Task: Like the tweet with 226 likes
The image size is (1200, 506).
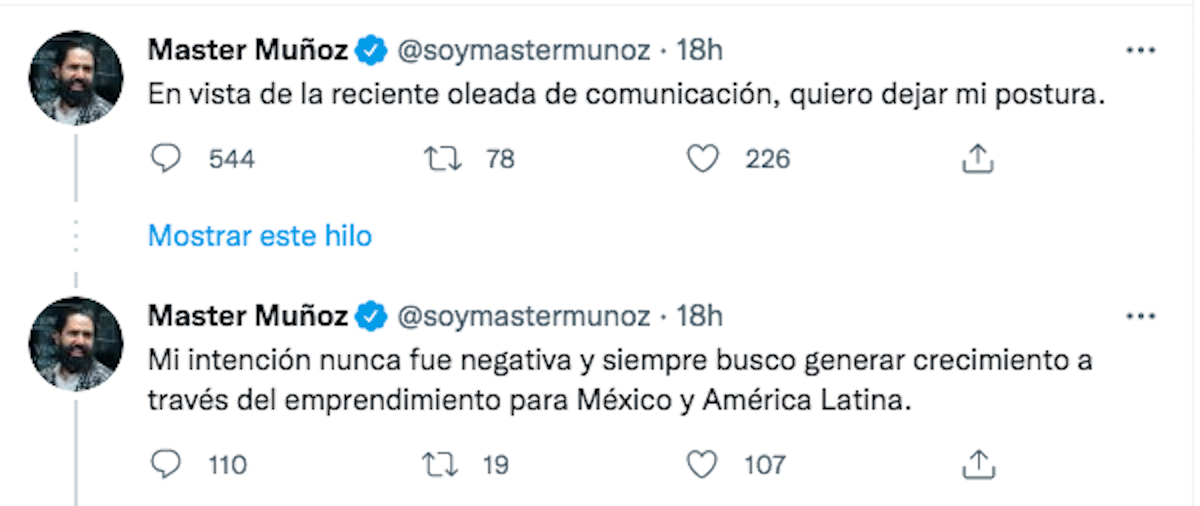Action: (x=704, y=159)
